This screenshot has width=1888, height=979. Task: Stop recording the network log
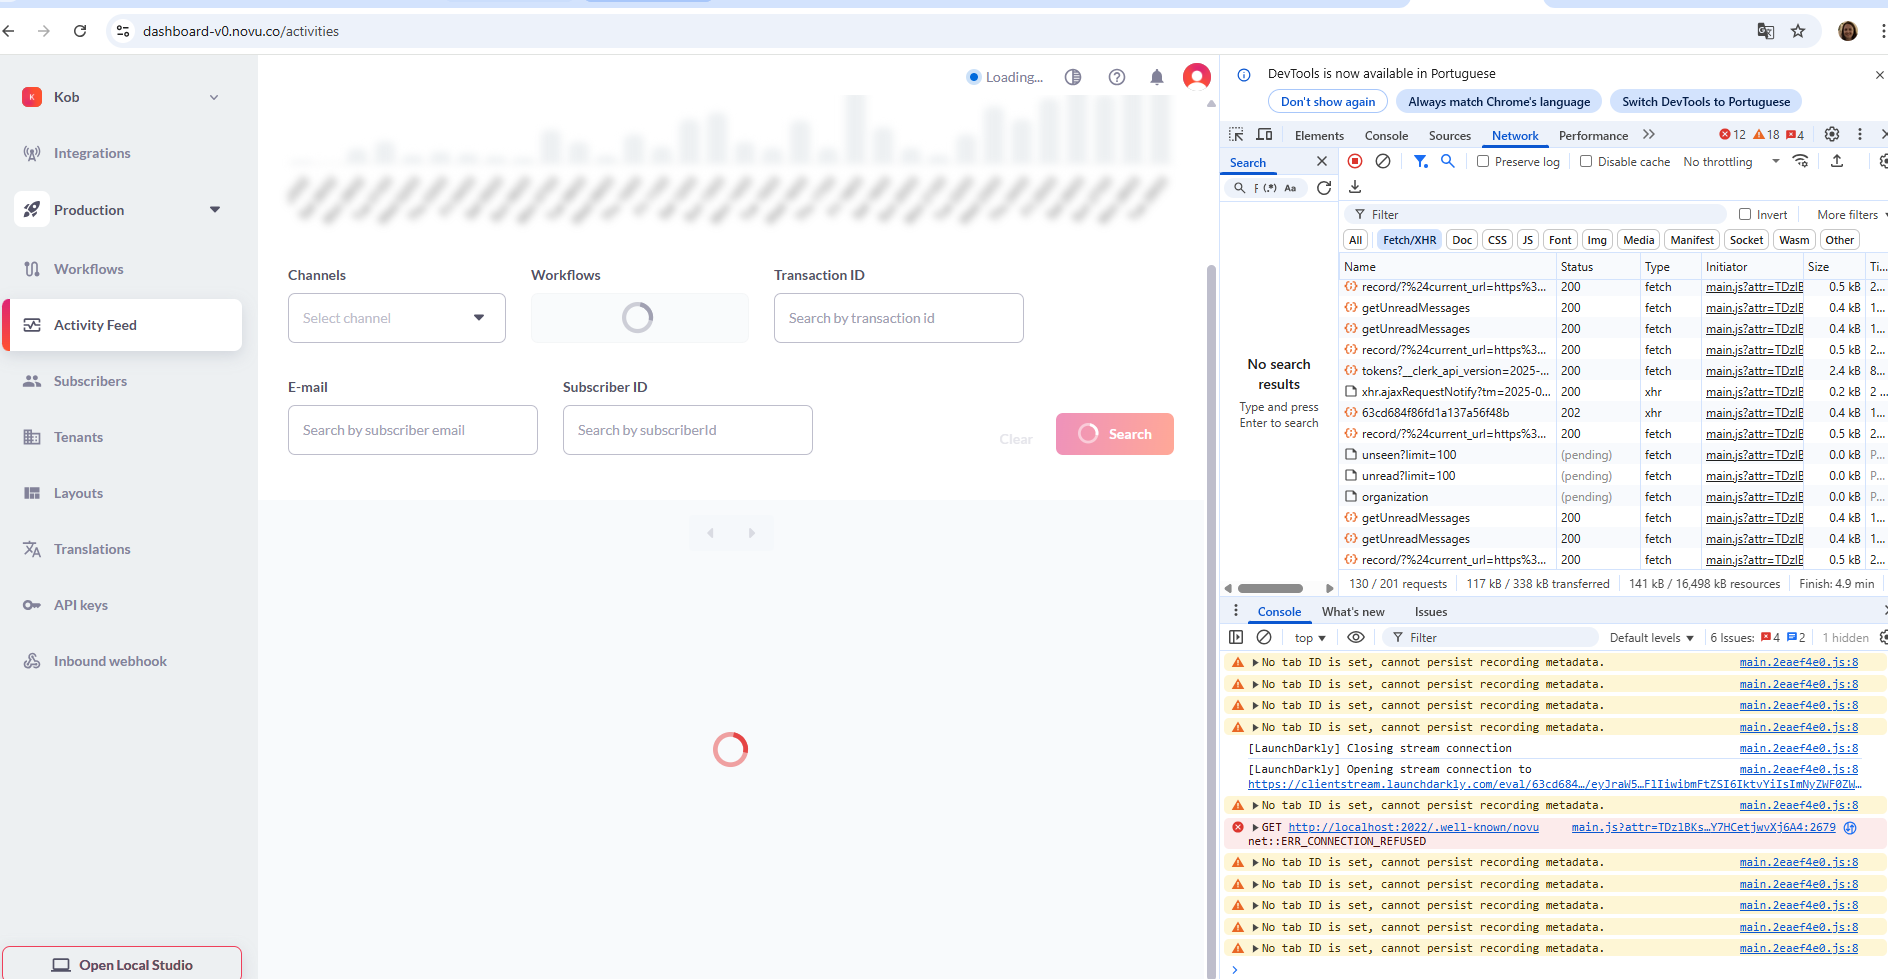tap(1355, 161)
